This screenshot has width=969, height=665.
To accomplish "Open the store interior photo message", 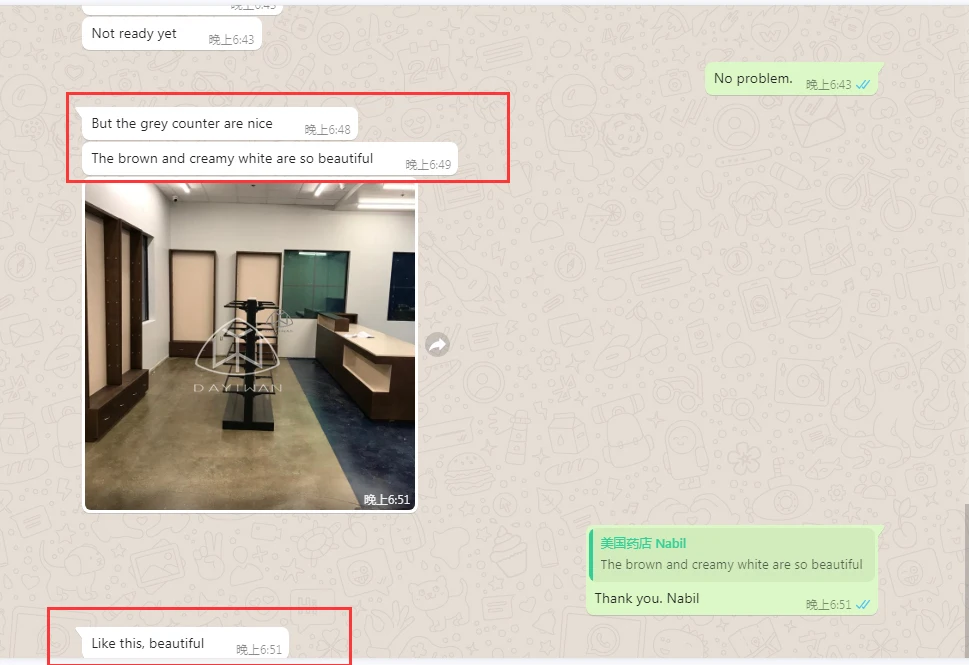I will point(250,347).
